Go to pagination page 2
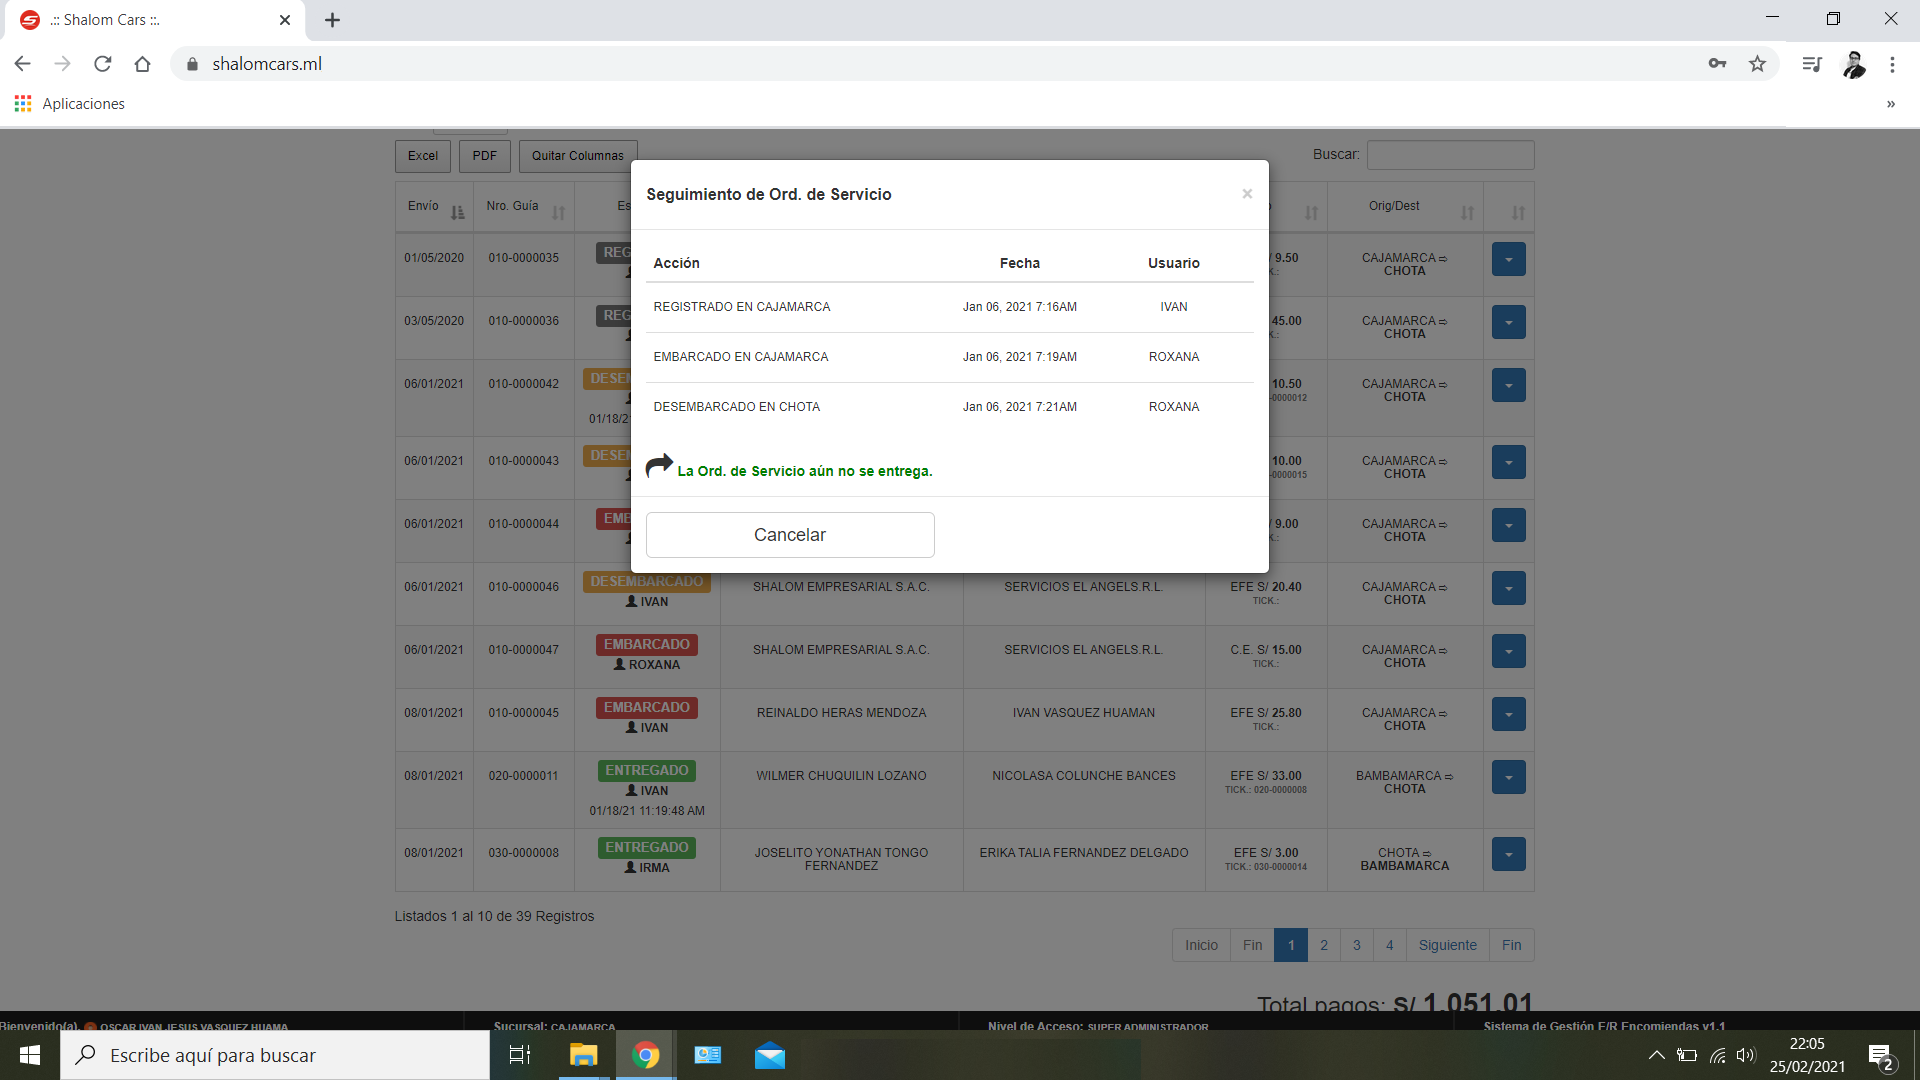This screenshot has height=1080, width=1920. click(1323, 945)
